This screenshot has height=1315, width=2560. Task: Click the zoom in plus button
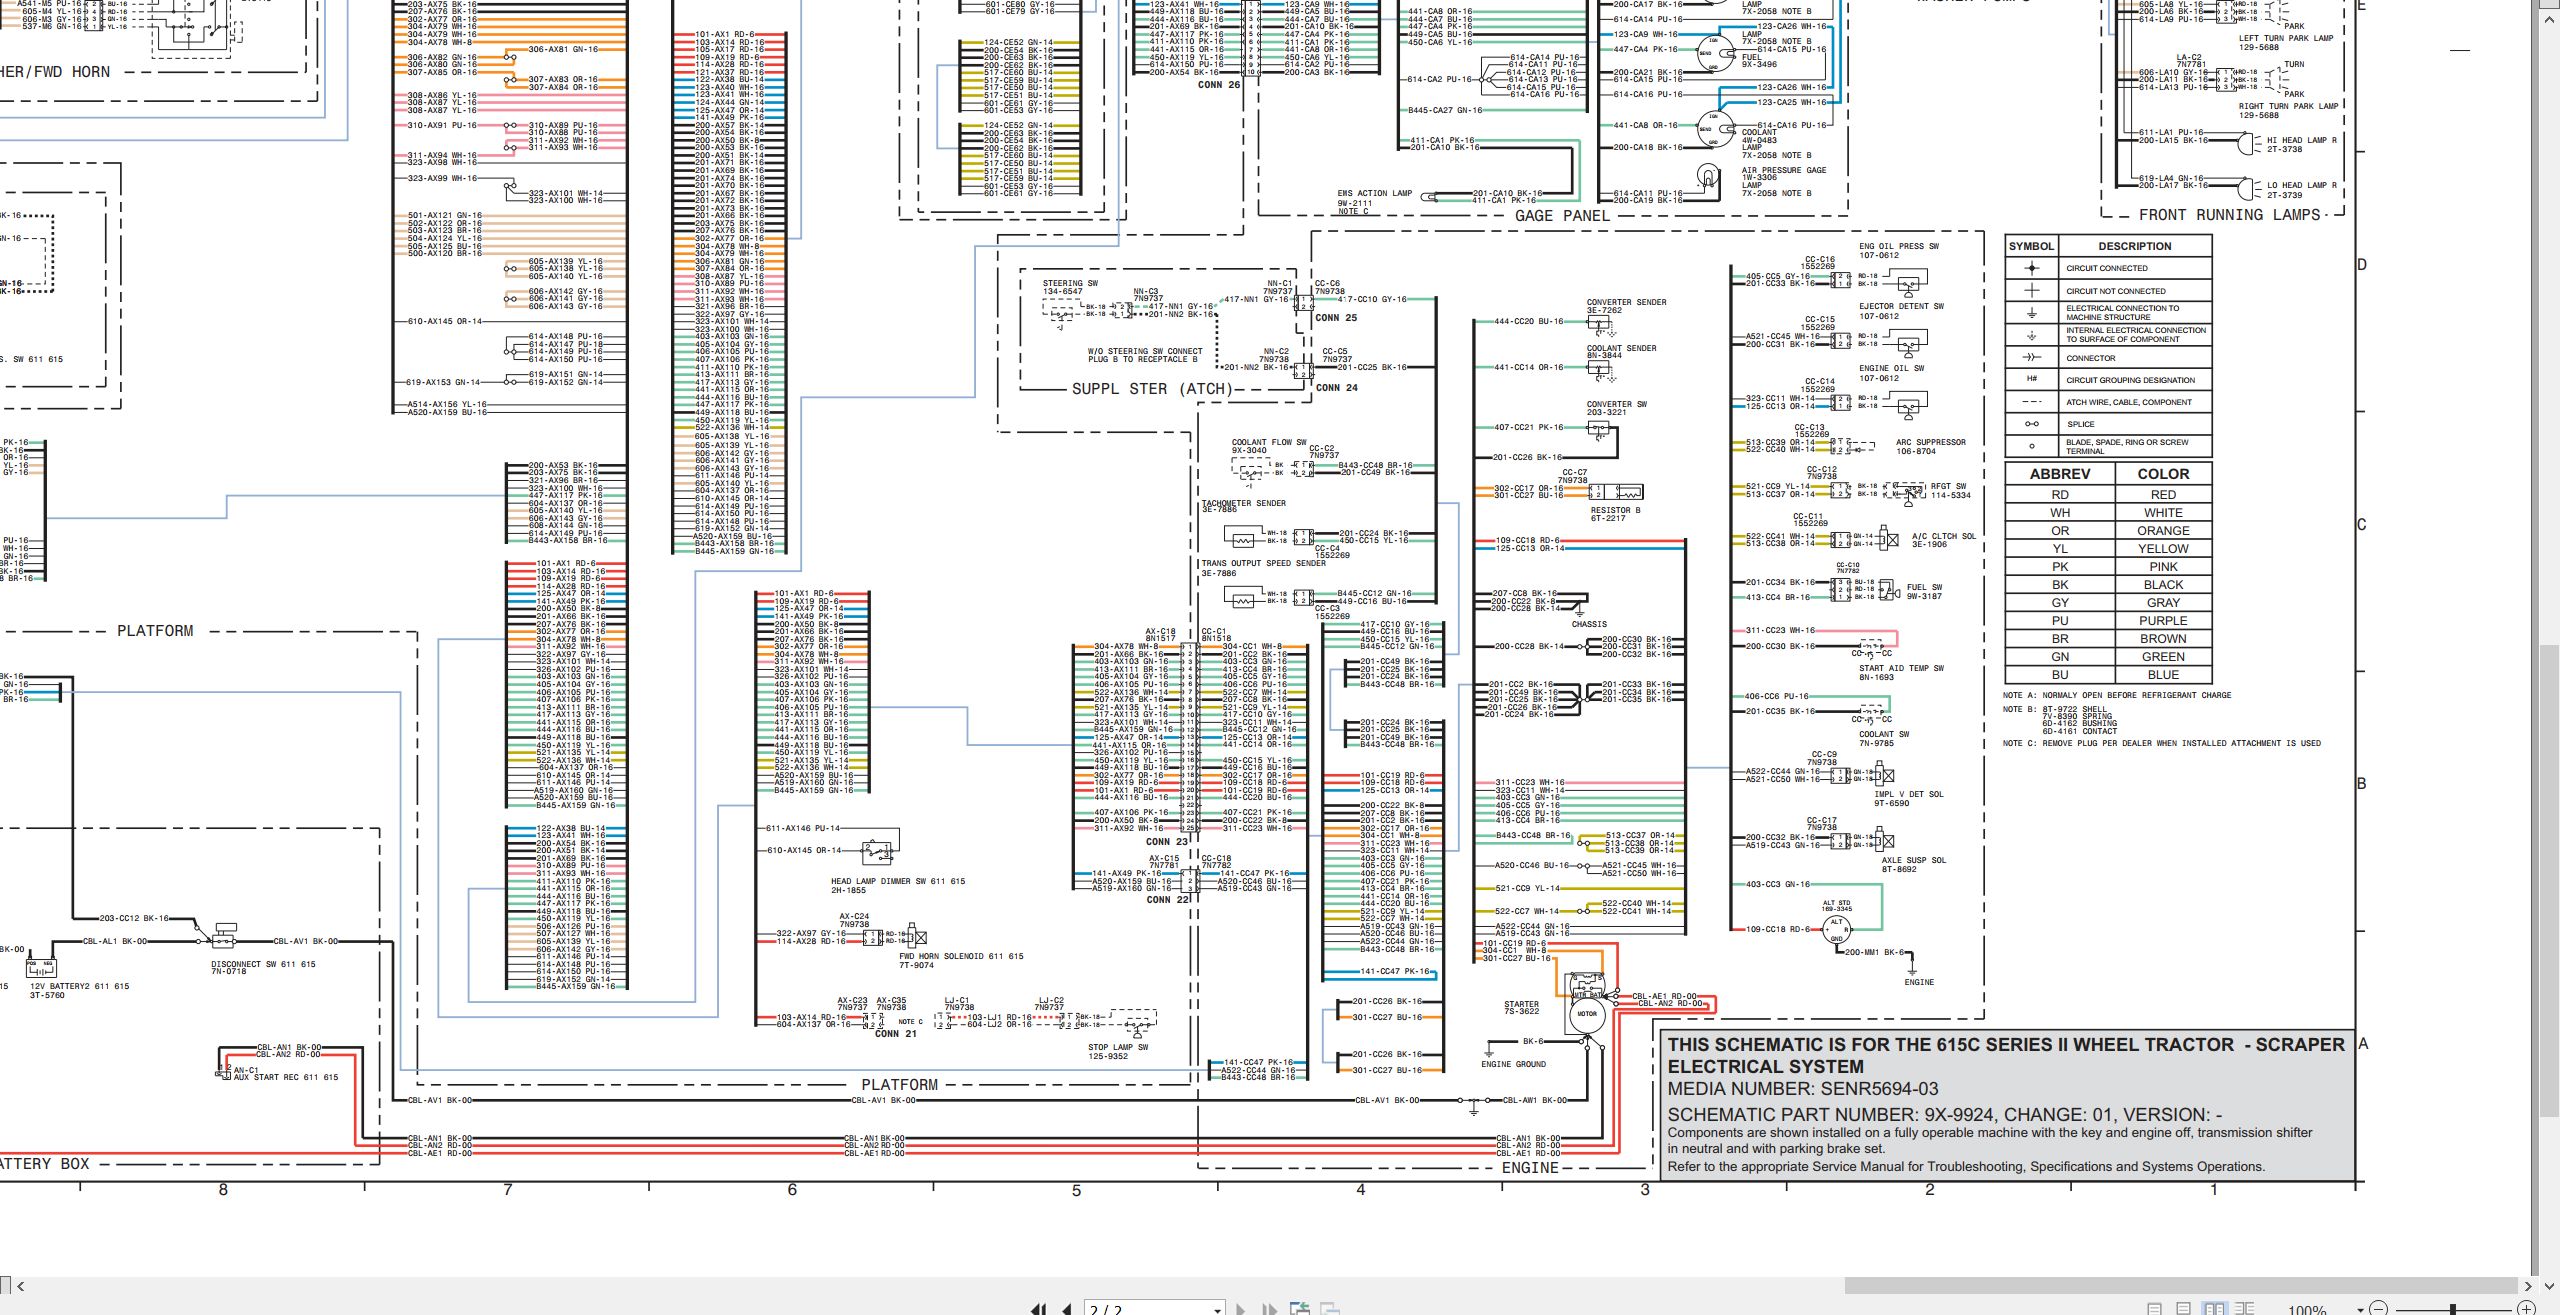pyautogui.click(x=2526, y=1309)
